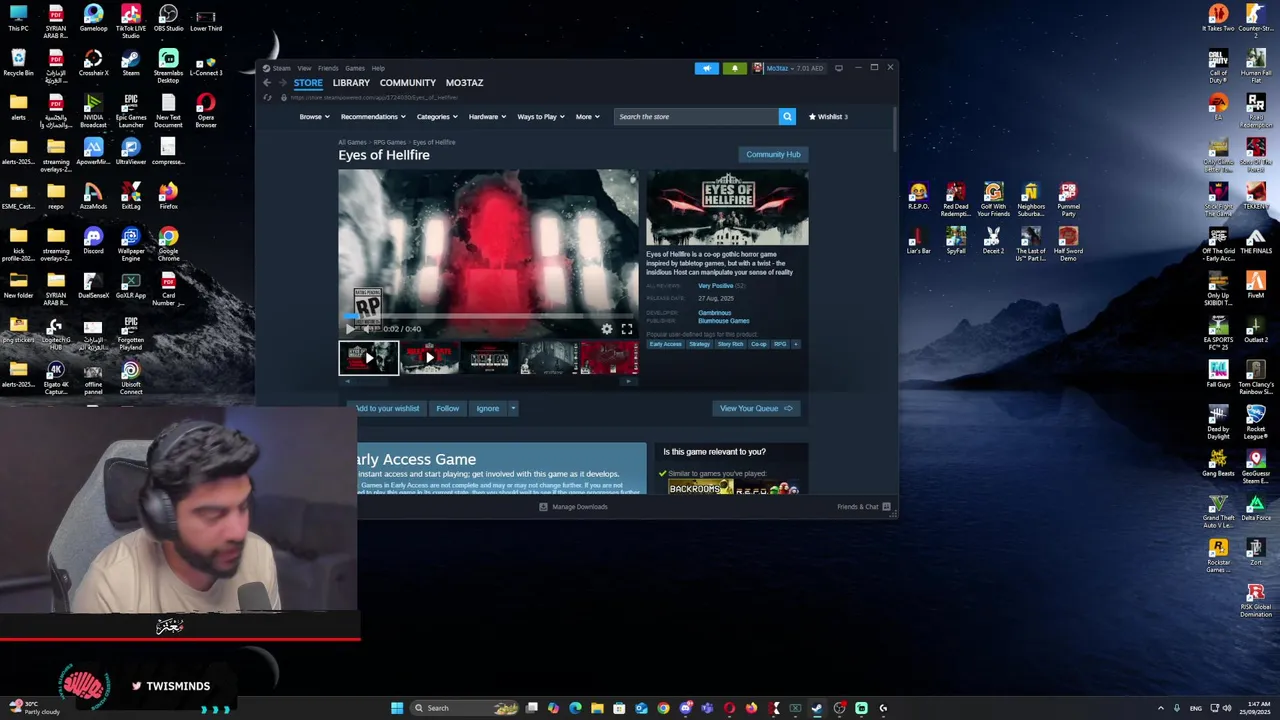Expand the Recommendations dropdown
This screenshot has width=1280, height=720.
(373, 117)
